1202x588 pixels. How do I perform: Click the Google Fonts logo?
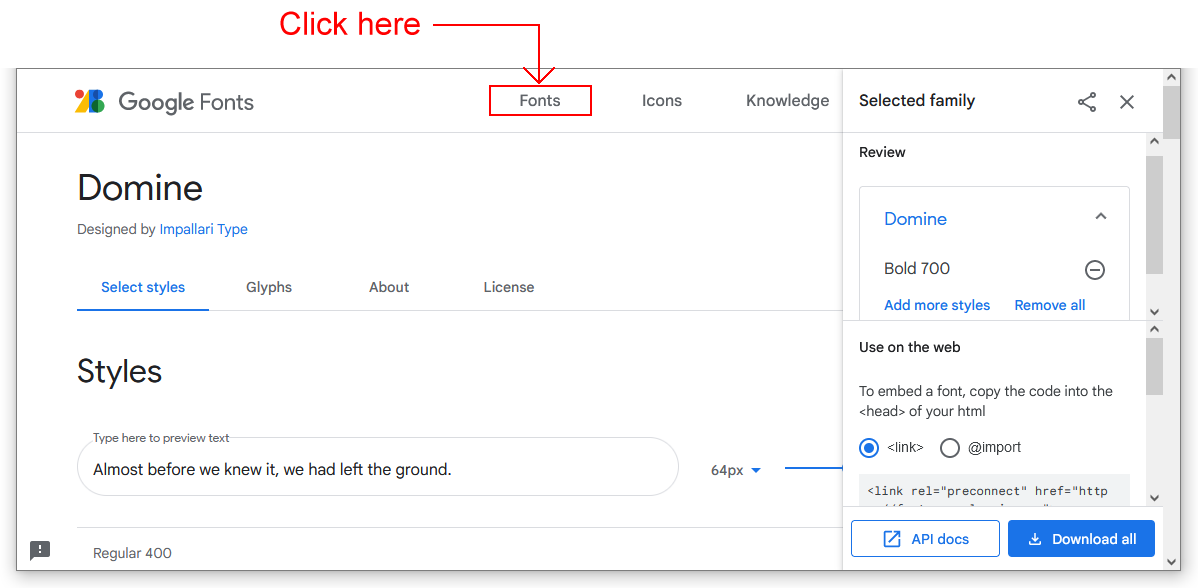click(x=164, y=101)
